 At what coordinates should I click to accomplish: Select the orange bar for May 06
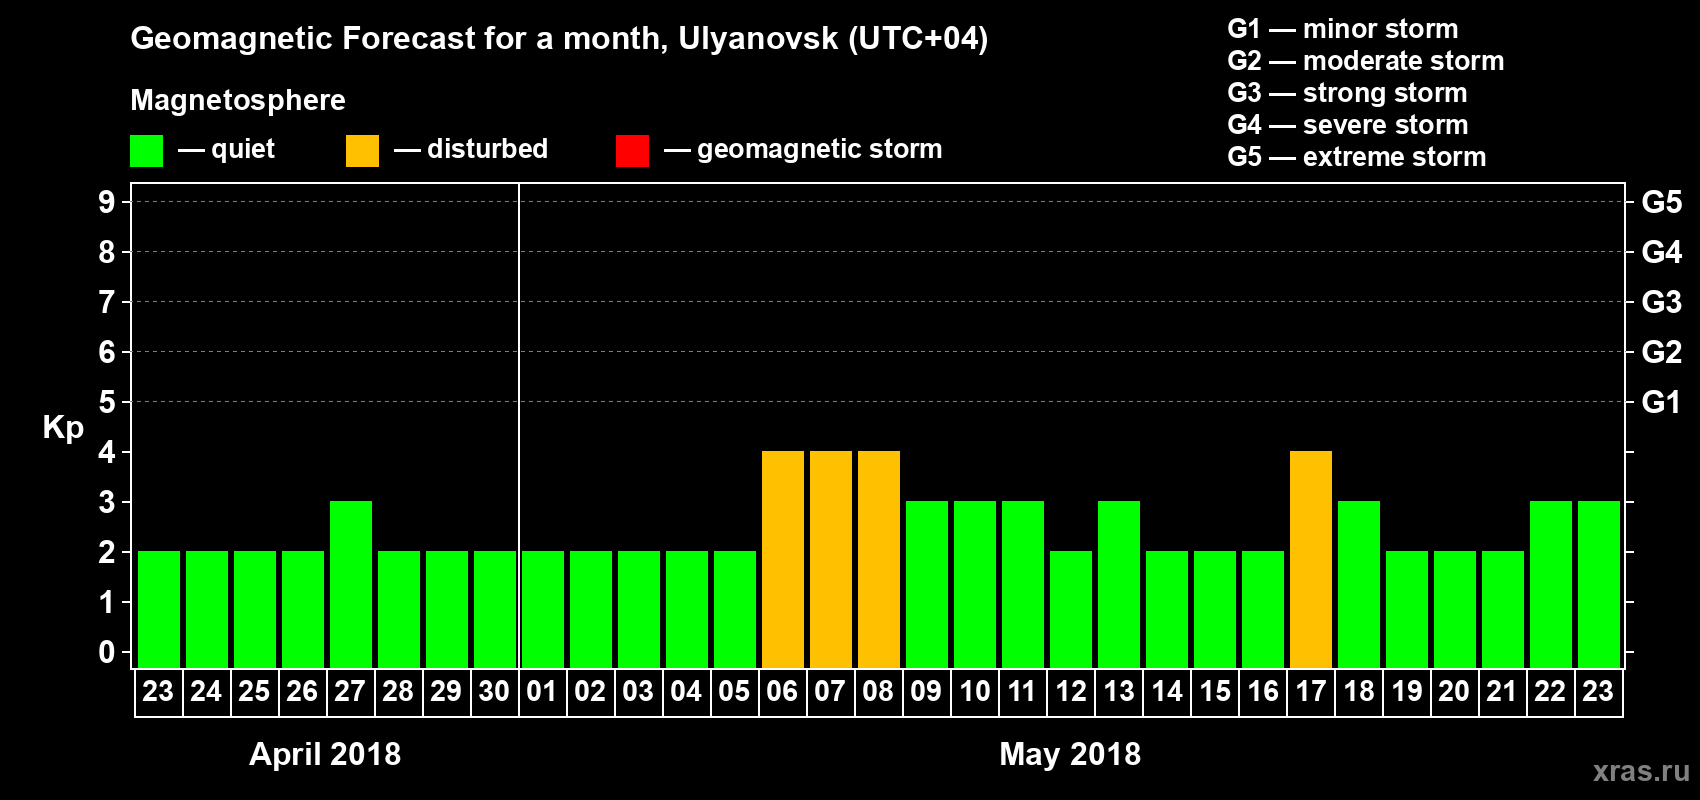point(783,559)
